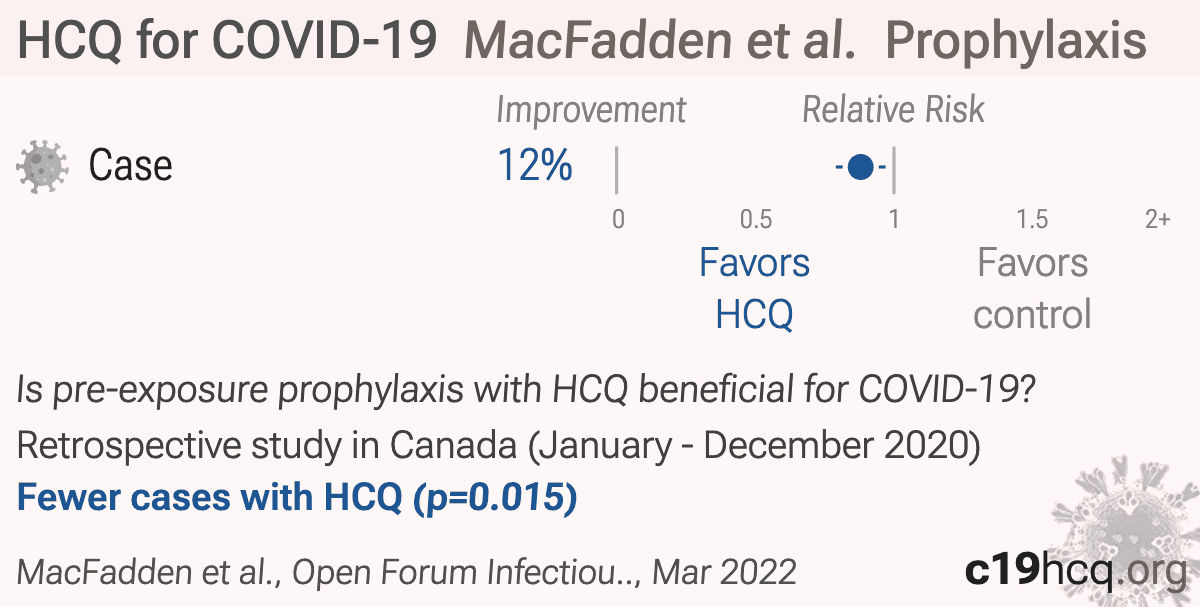Click the 'Relative Risk' column header
The width and height of the screenshot is (1200, 607).
coord(893,110)
